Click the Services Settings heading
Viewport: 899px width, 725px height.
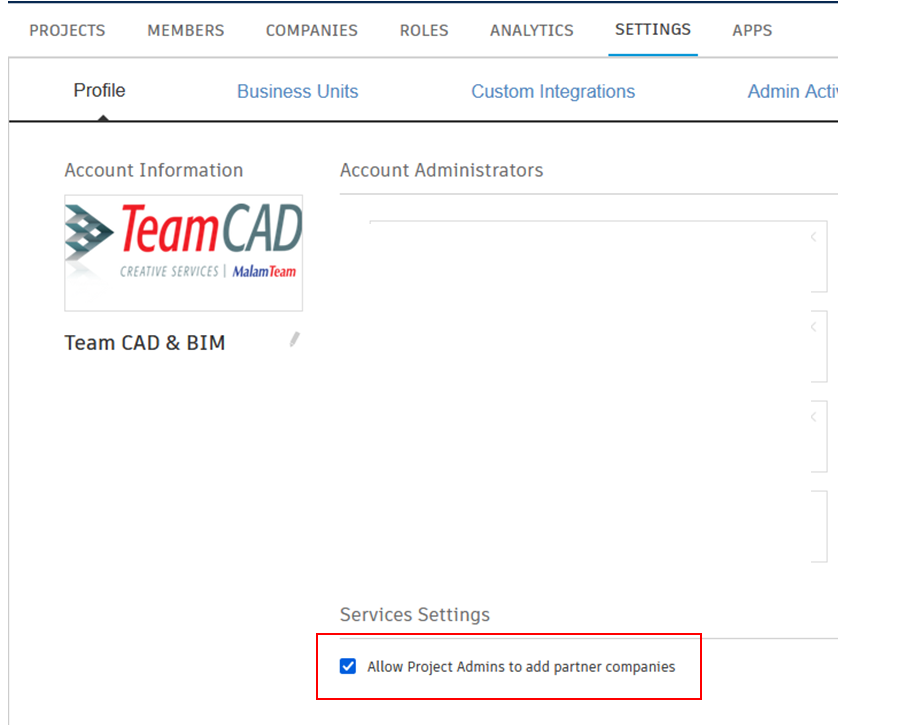pos(415,614)
